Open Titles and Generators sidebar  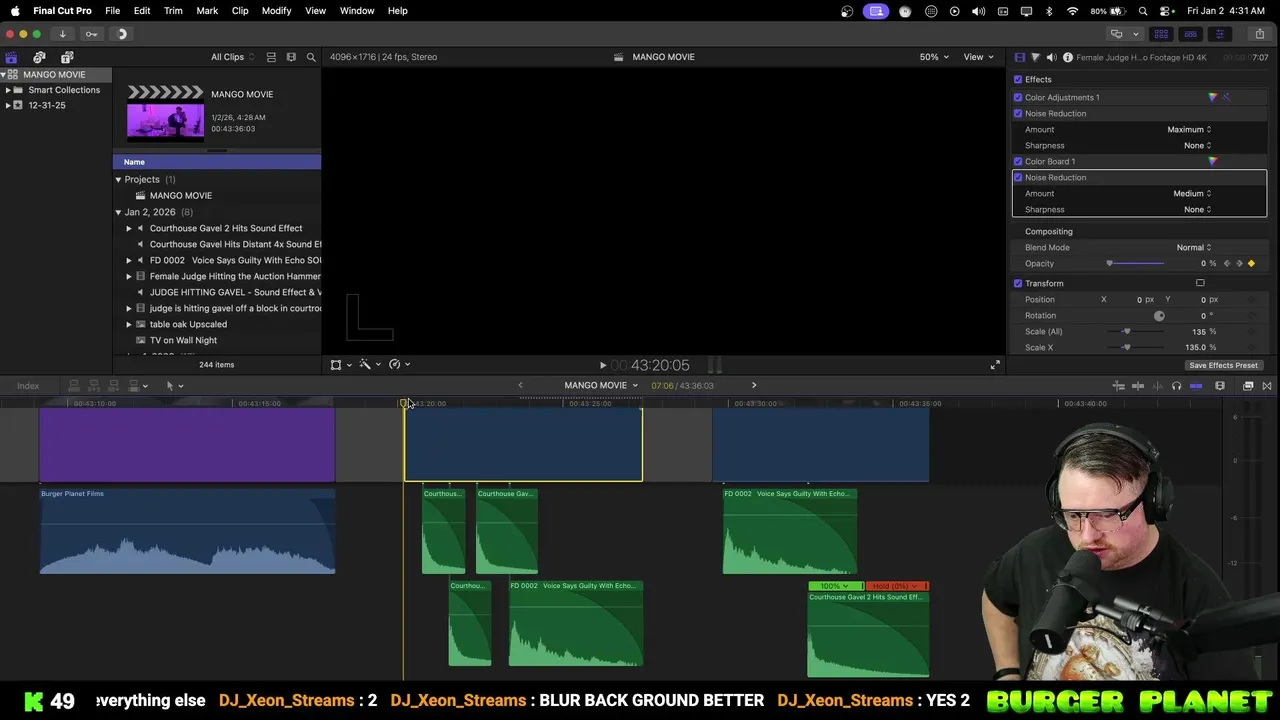point(67,57)
